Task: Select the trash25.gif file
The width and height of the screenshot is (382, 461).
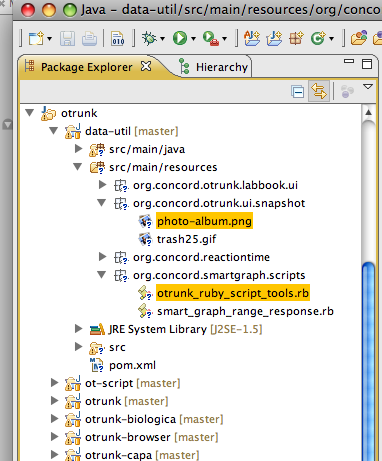Action: pos(186,239)
